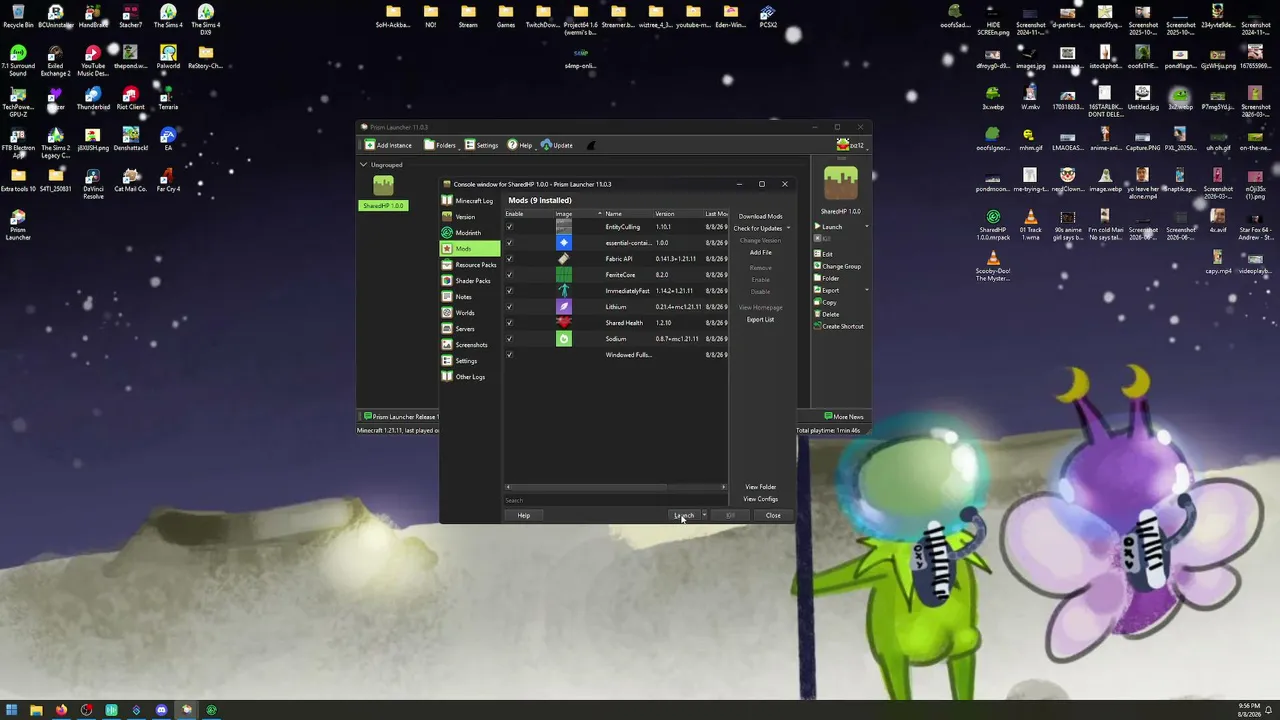The width and height of the screenshot is (1280, 720).
Task: Click the Download Mods button
Action: click(760, 217)
